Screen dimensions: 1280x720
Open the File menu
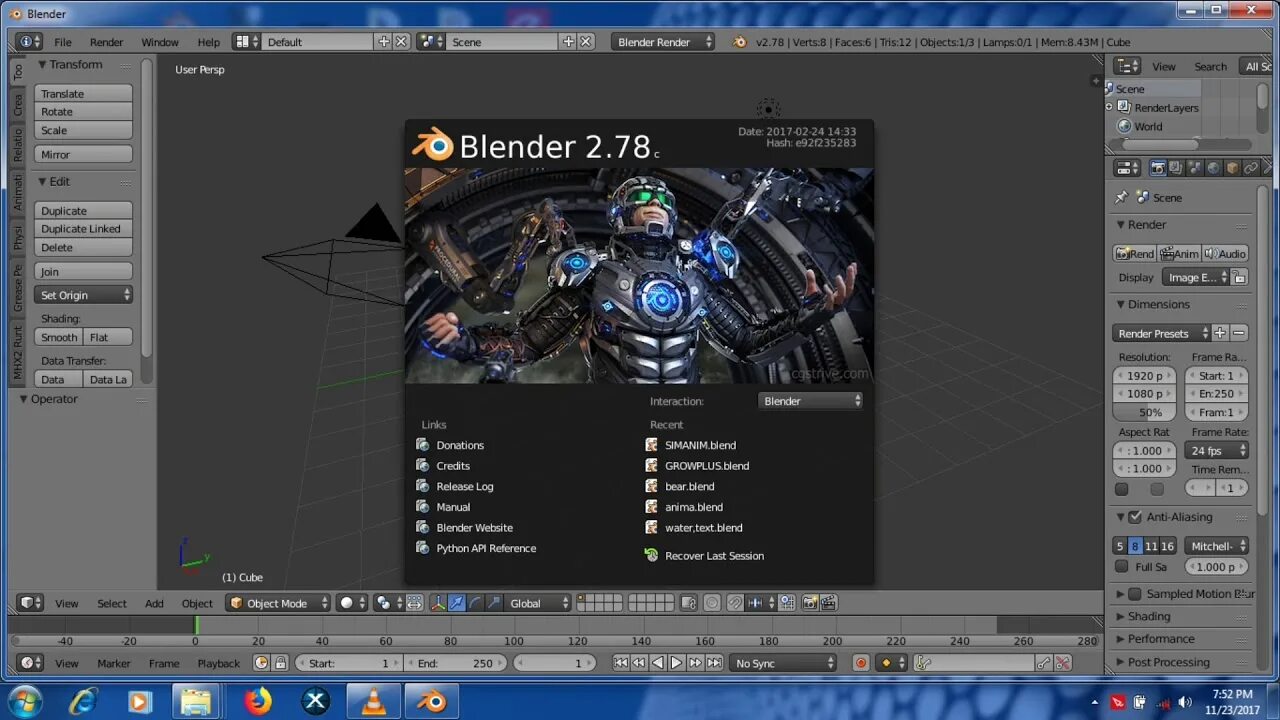[63, 42]
